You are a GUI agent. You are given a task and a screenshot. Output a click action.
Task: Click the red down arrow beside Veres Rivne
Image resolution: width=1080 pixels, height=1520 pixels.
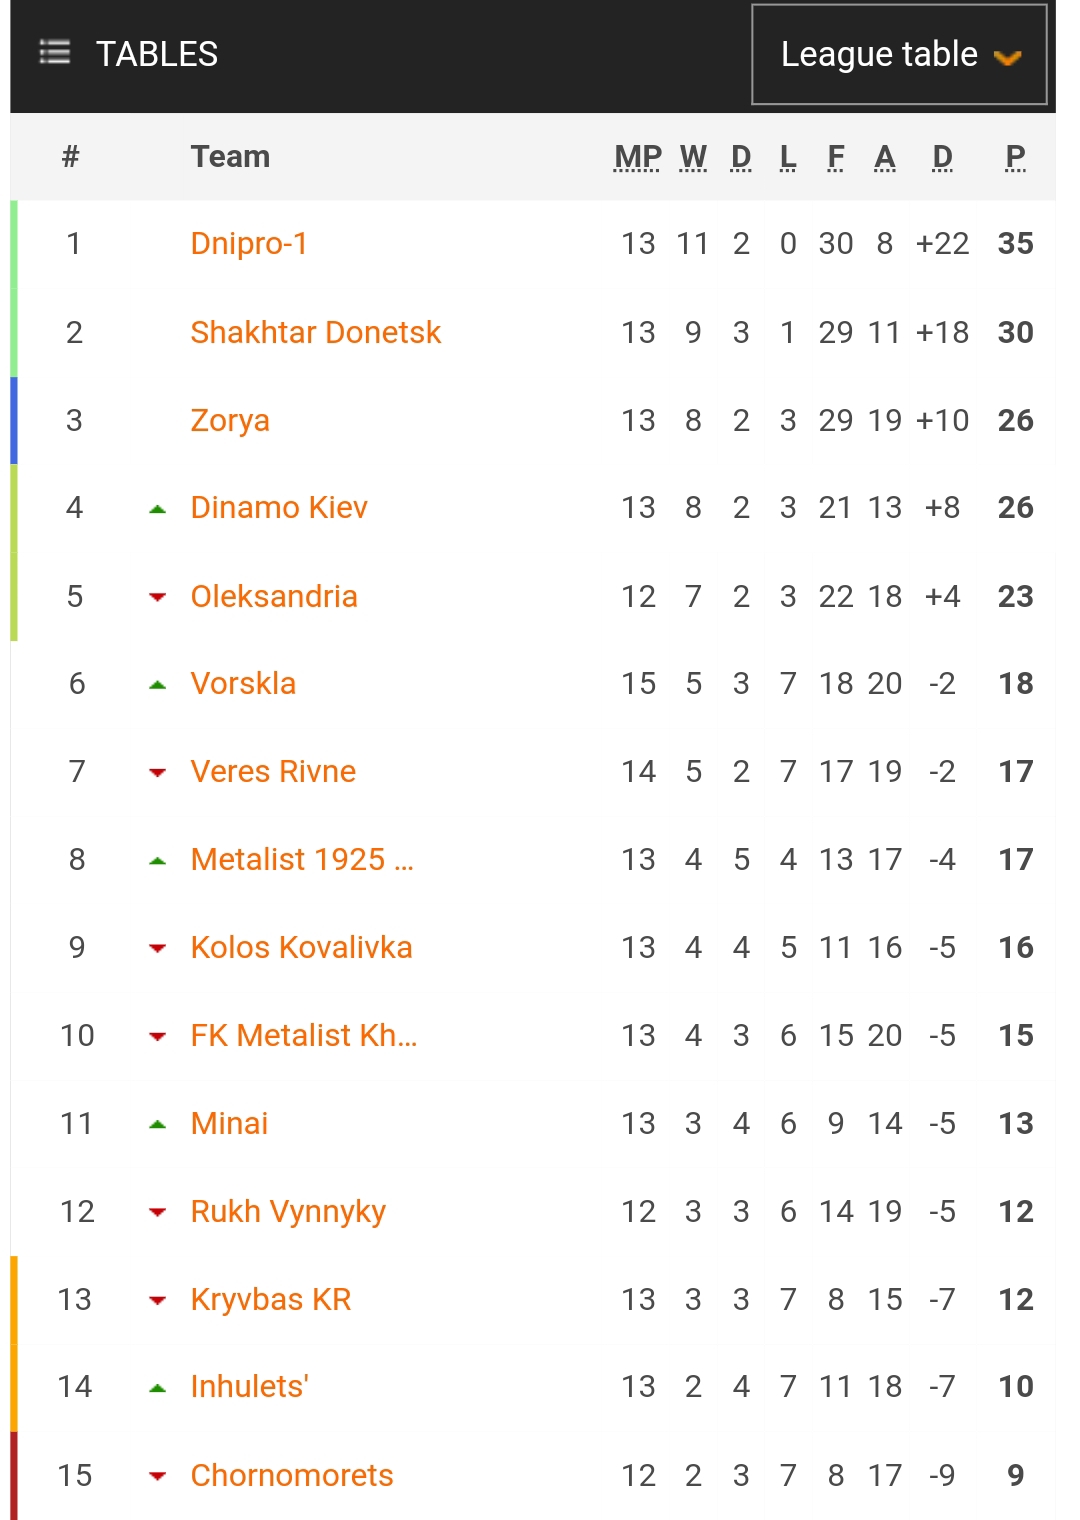pos(157,772)
